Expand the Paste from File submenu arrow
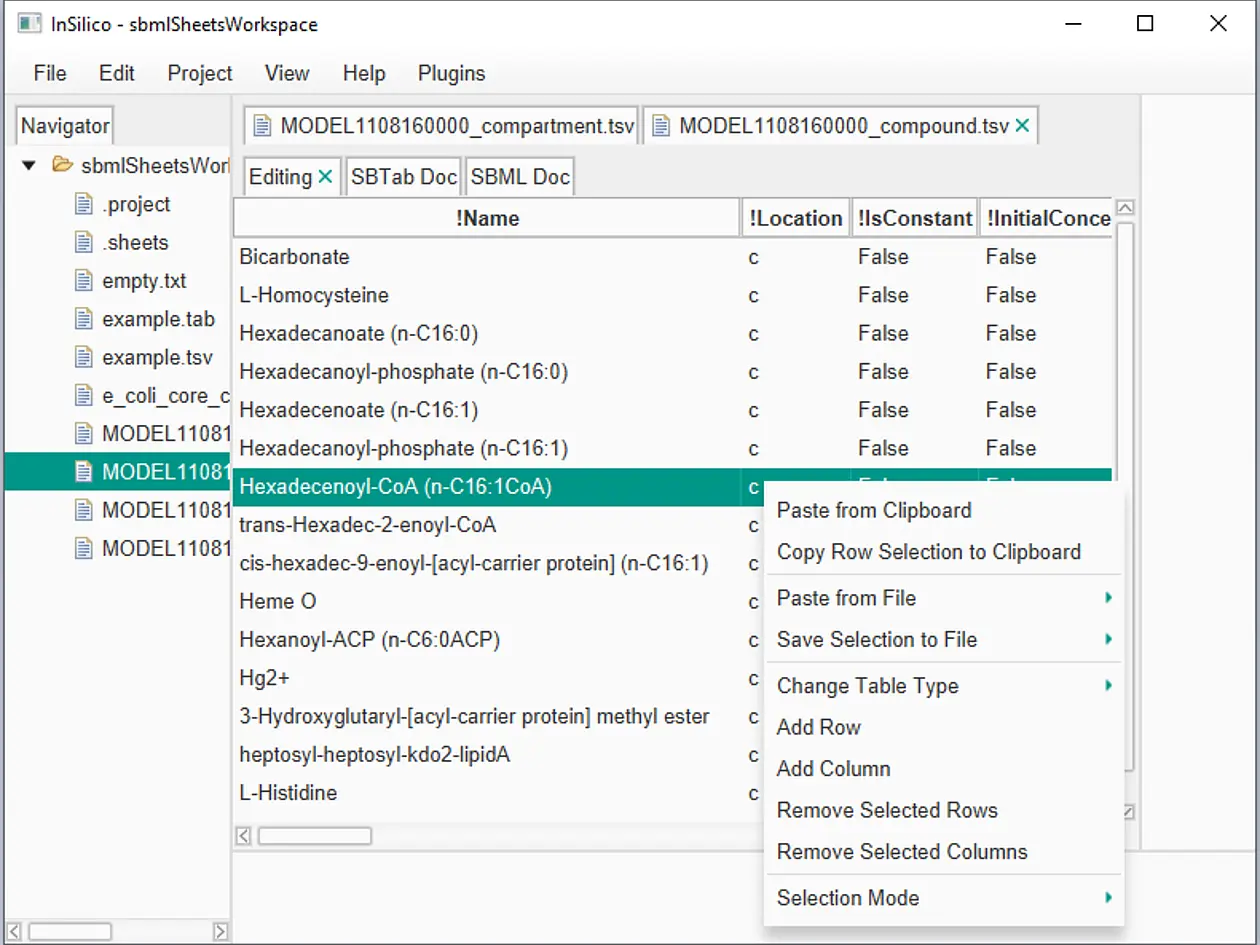Screen dimensions: 1260x945 coord(1108,598)
